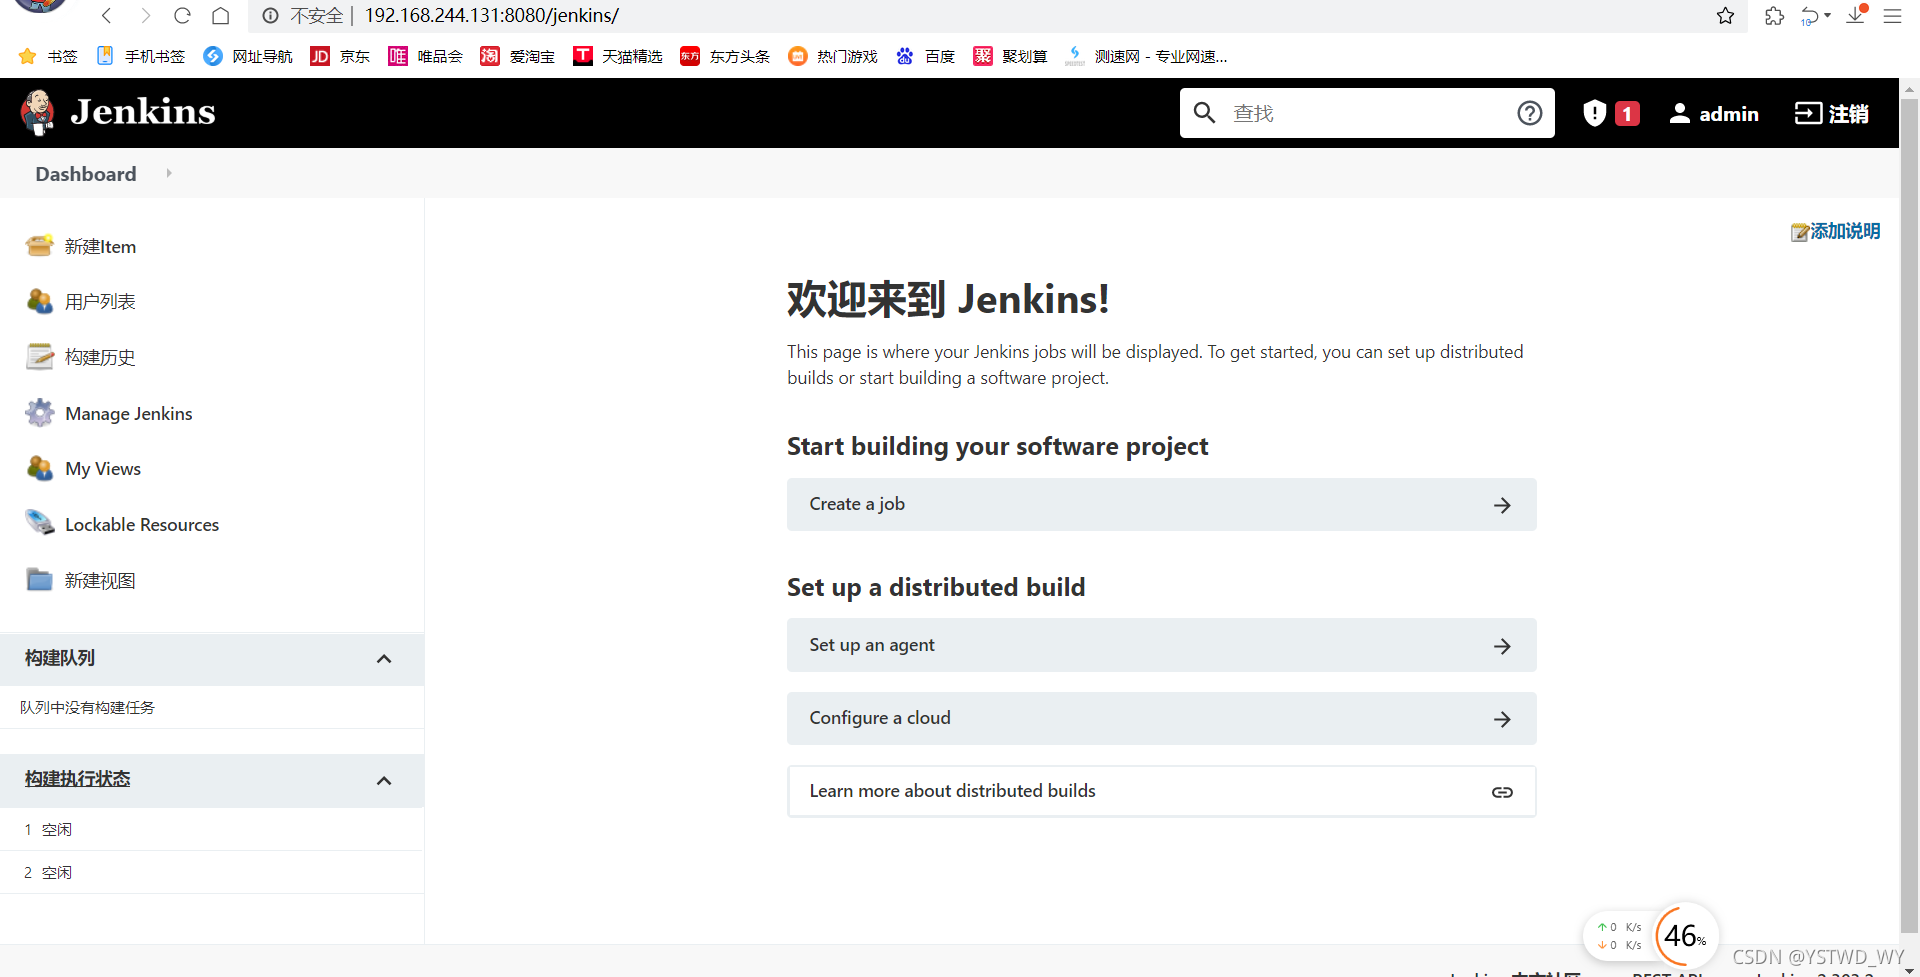
Task: Open the browser downloads icon
Action: click(x=1856, y=15)
